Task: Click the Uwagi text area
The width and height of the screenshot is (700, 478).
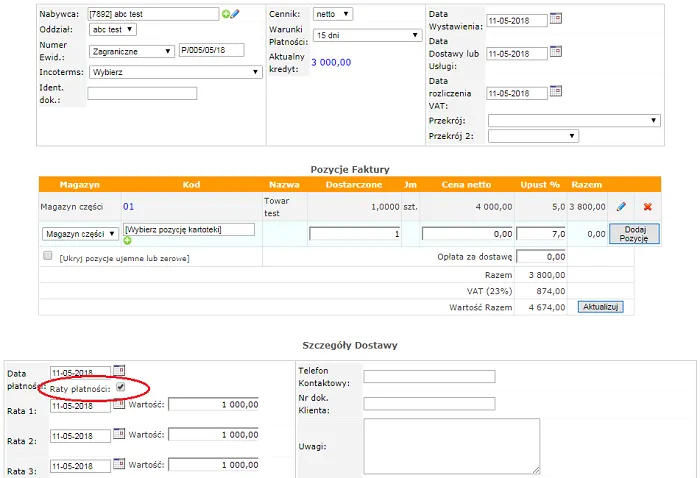Action: click(451, 445)
